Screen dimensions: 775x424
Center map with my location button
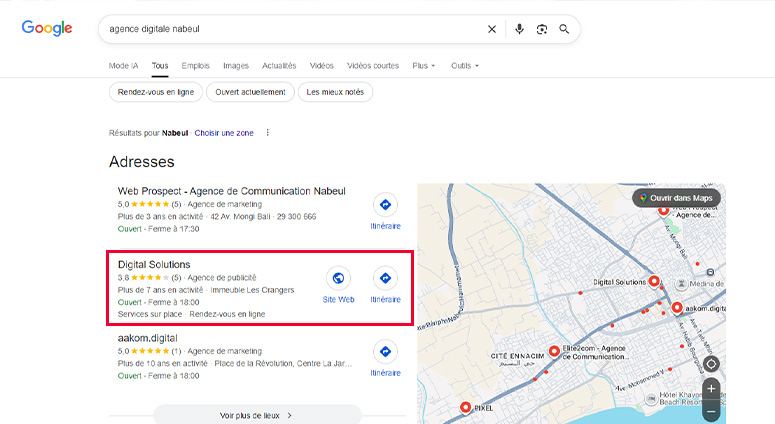pyautogui.click(x=711, y=364)
